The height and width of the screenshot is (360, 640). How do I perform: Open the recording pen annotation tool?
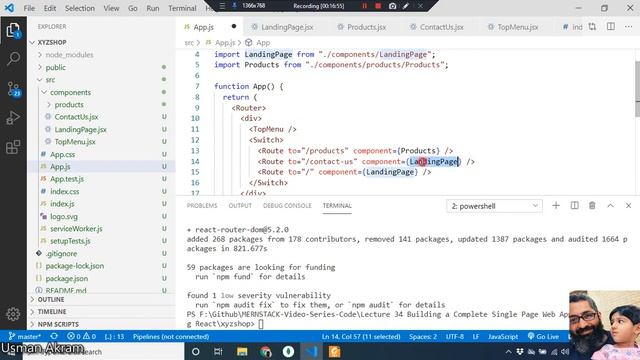point(406,6)
